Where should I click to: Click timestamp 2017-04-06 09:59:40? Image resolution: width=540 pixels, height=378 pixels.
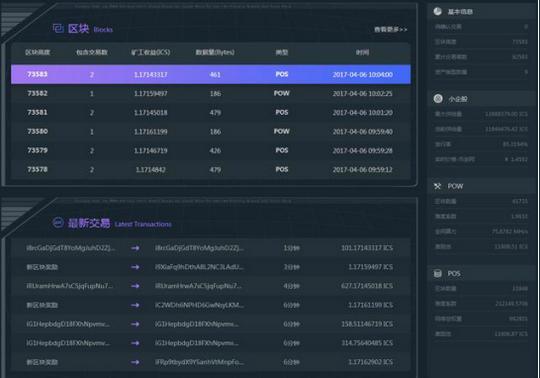point(362,132)
